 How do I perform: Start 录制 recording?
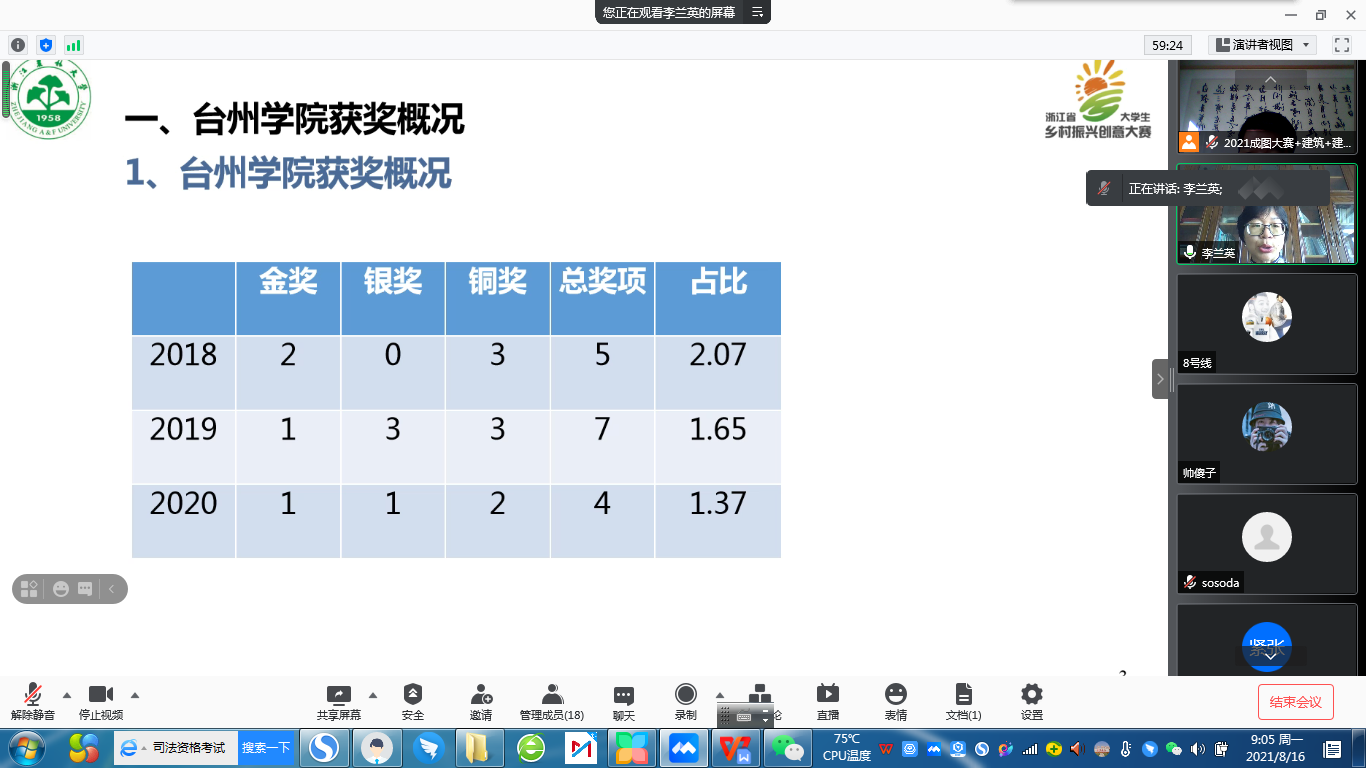pos(685,701)
